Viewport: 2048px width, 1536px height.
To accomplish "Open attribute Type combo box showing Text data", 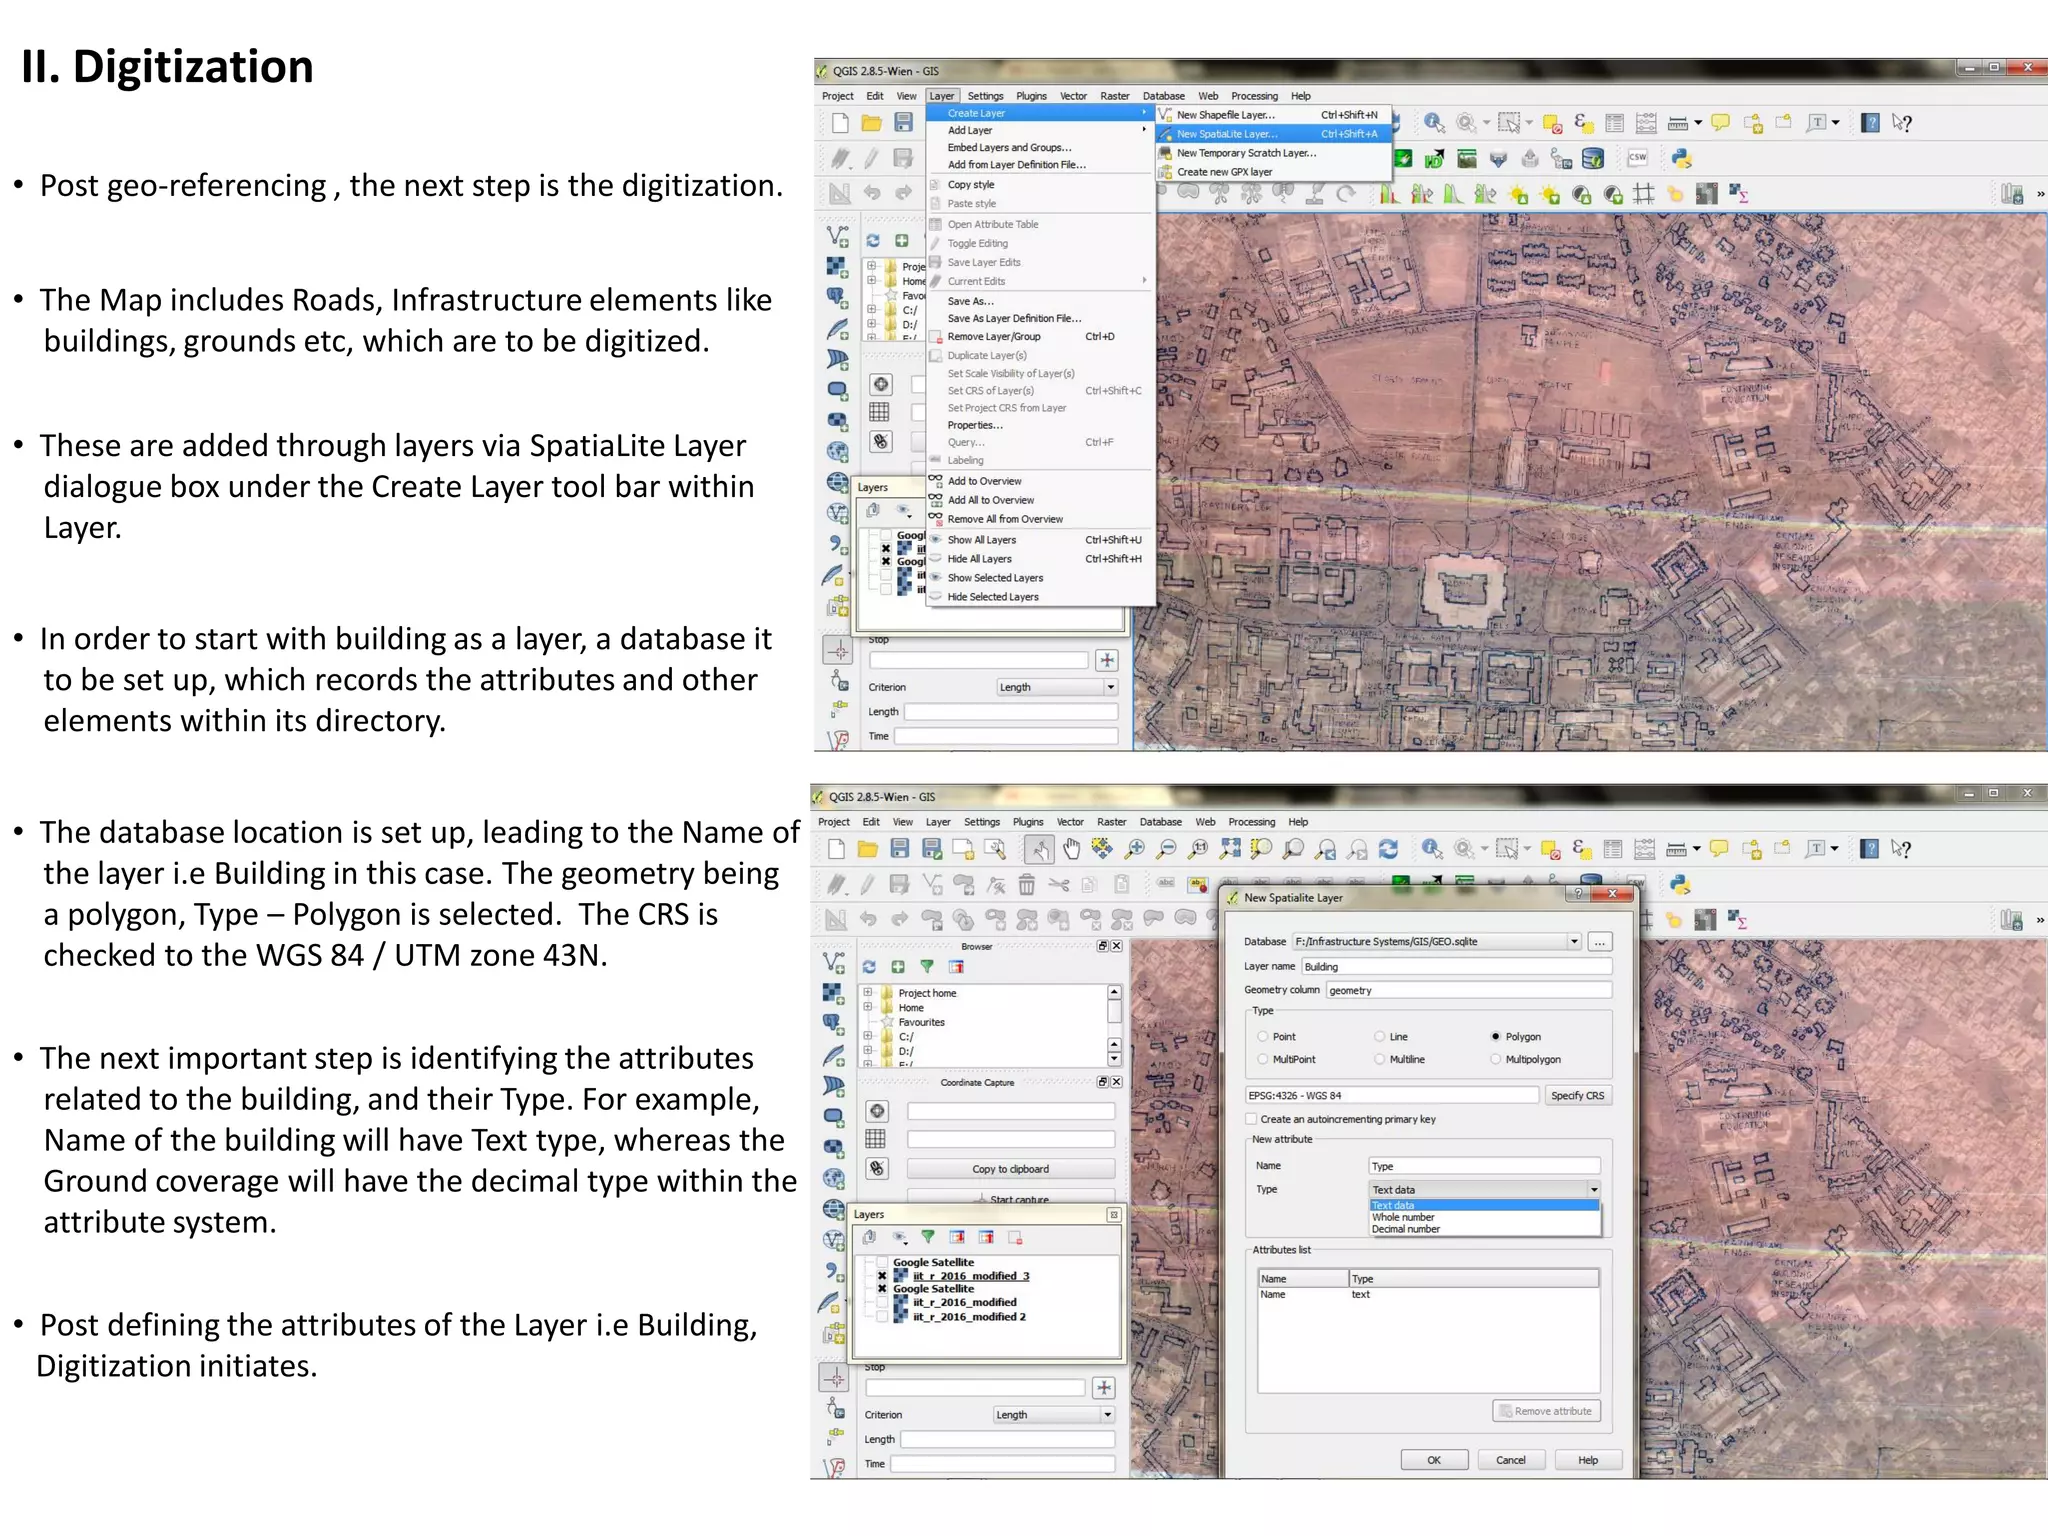I will (x=1485, y=1189).
